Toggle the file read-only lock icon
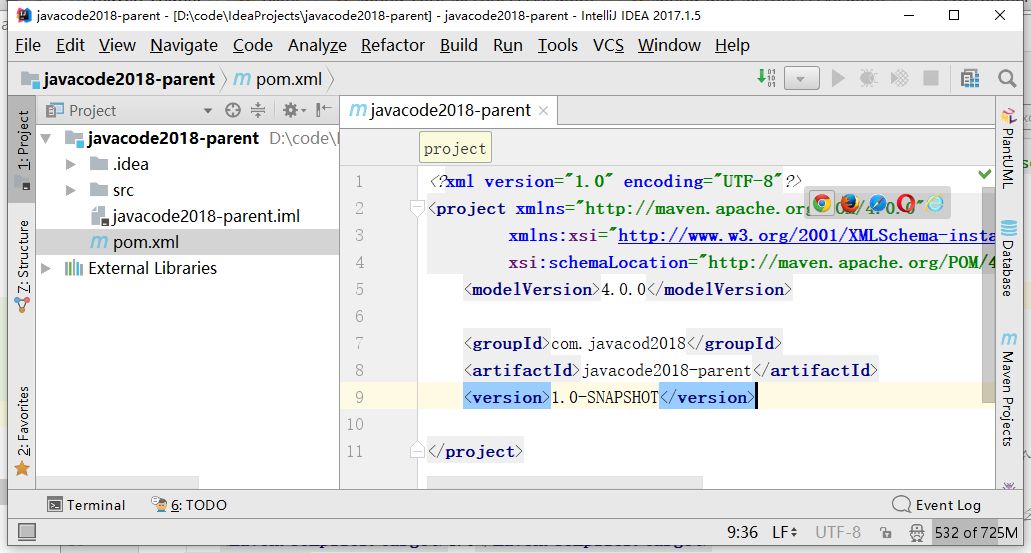 [x=886, y=533]
